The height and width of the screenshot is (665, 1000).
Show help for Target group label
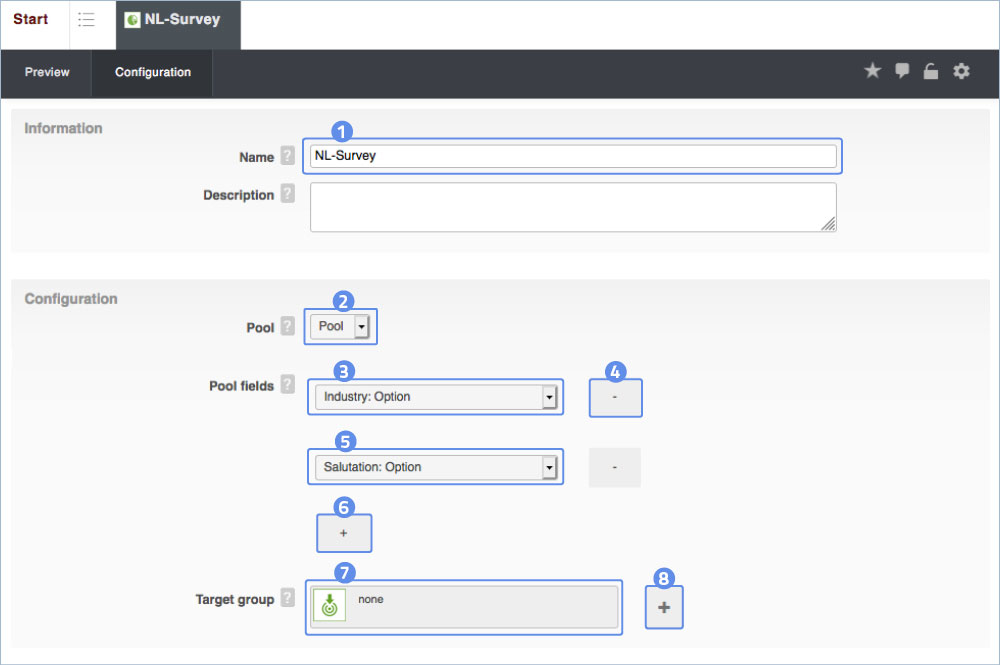(287, 598)
